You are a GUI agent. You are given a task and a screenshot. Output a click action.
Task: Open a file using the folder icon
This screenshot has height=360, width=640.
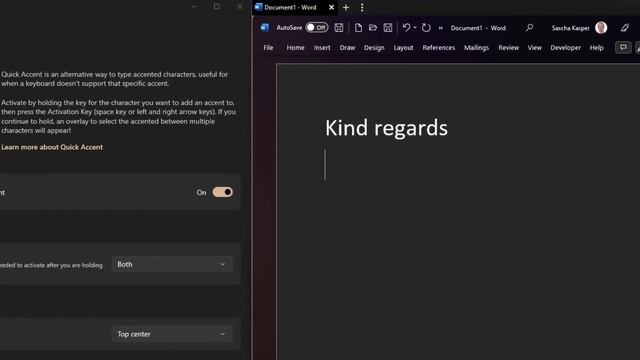[373, 27]
